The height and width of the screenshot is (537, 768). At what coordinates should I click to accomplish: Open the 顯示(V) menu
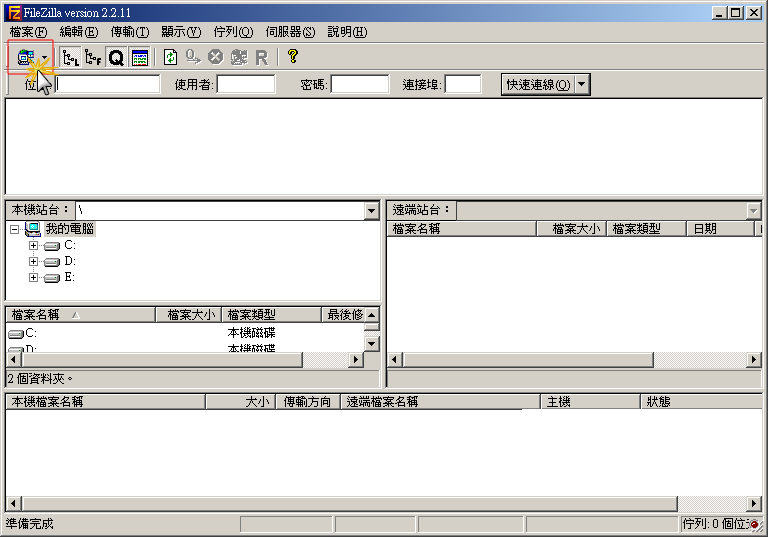coord(181,32)
